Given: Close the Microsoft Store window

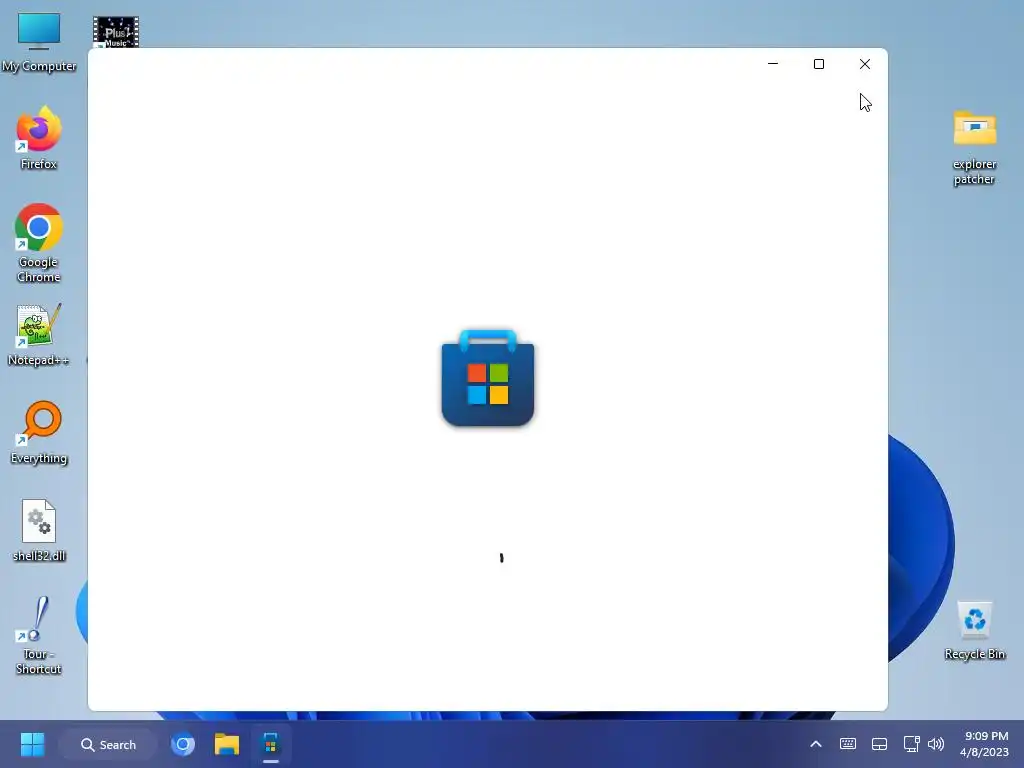Looking at the screenshot, I should pos(865,64).
